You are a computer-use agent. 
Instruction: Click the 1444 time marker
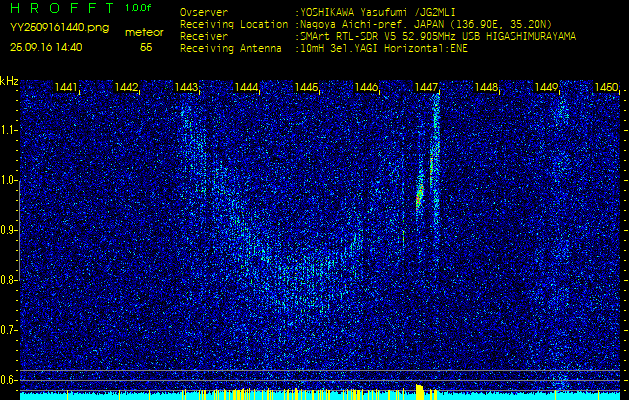pos(246,87)
